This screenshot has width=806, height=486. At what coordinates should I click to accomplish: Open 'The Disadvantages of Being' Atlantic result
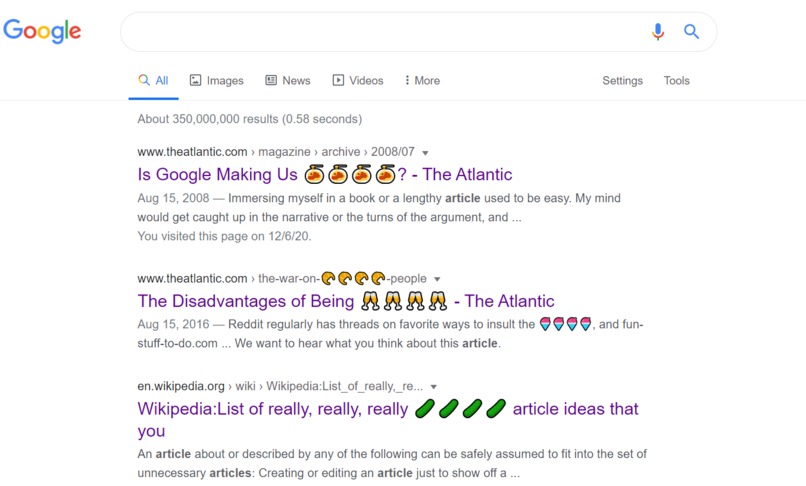pos(346,301)
